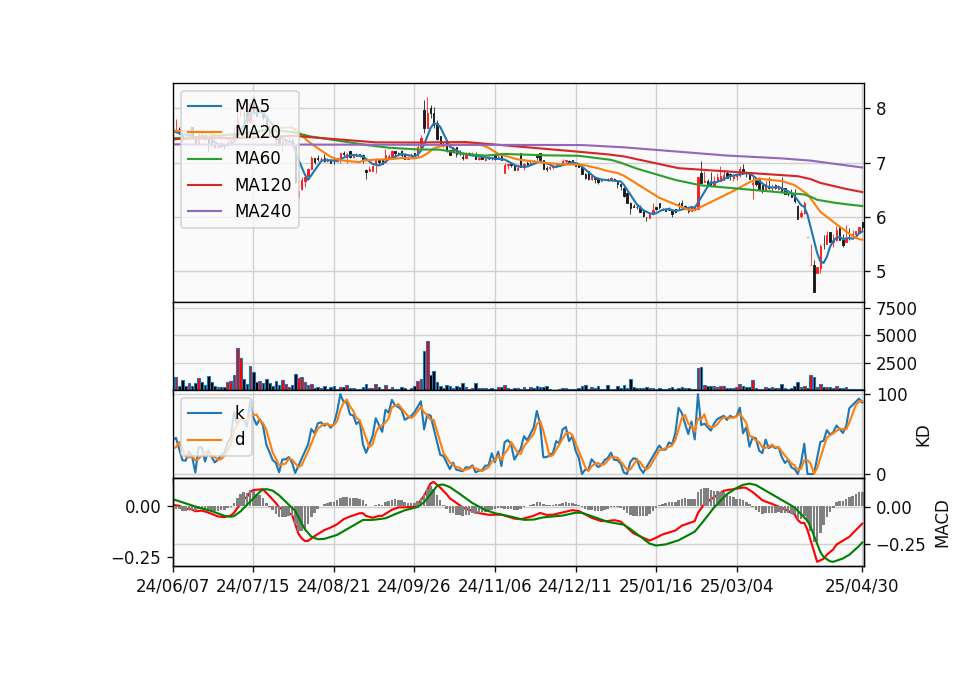
Task: Click the red MA120 legend line sample
Action: coord(205,185)
